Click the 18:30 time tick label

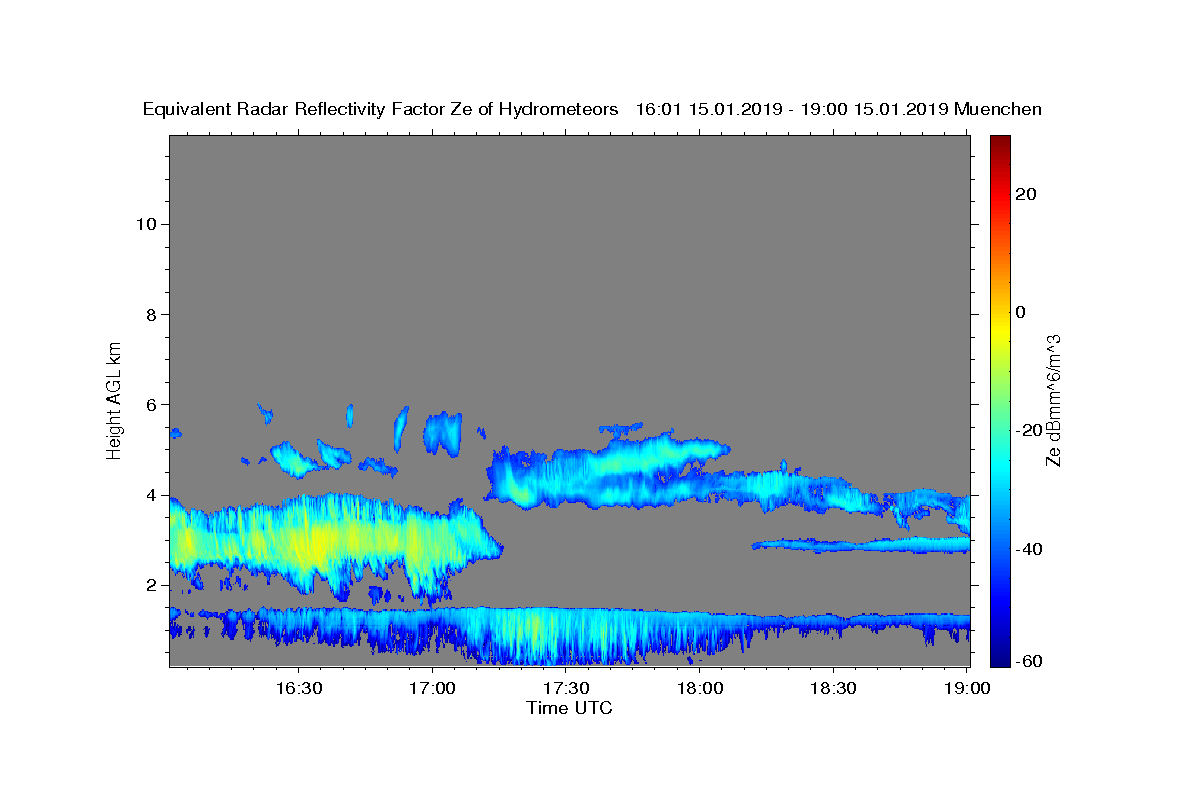pyautogui.click(x=833, y=689)
